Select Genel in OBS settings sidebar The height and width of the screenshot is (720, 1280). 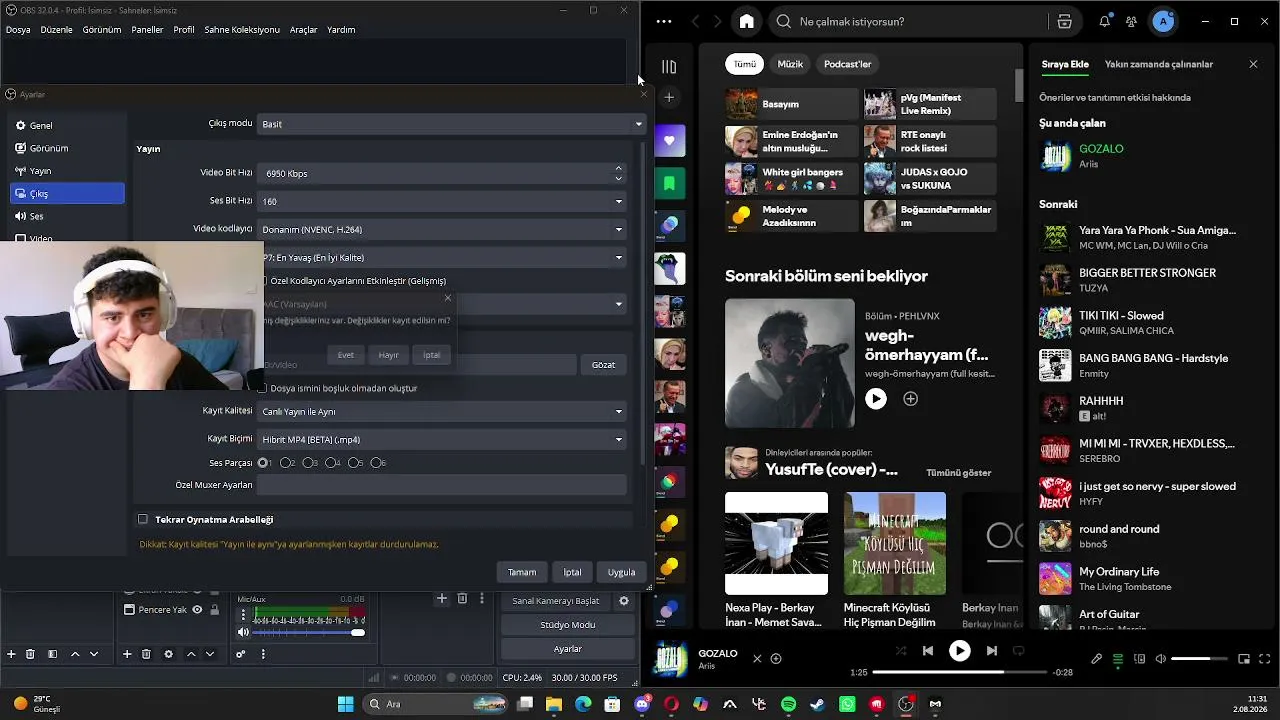[67, 126]
